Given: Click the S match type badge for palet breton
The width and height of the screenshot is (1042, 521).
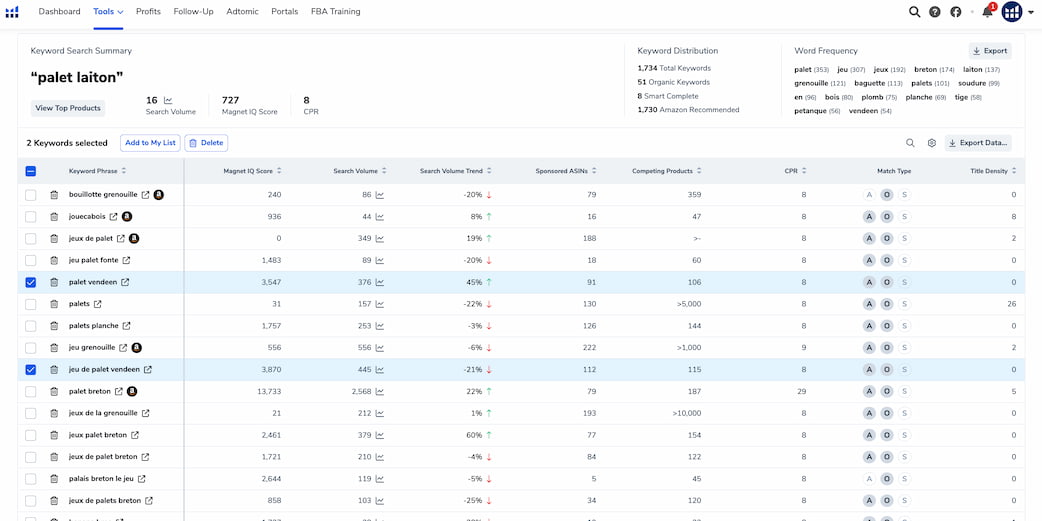Looking at the screenshot, I should [904, 391].
